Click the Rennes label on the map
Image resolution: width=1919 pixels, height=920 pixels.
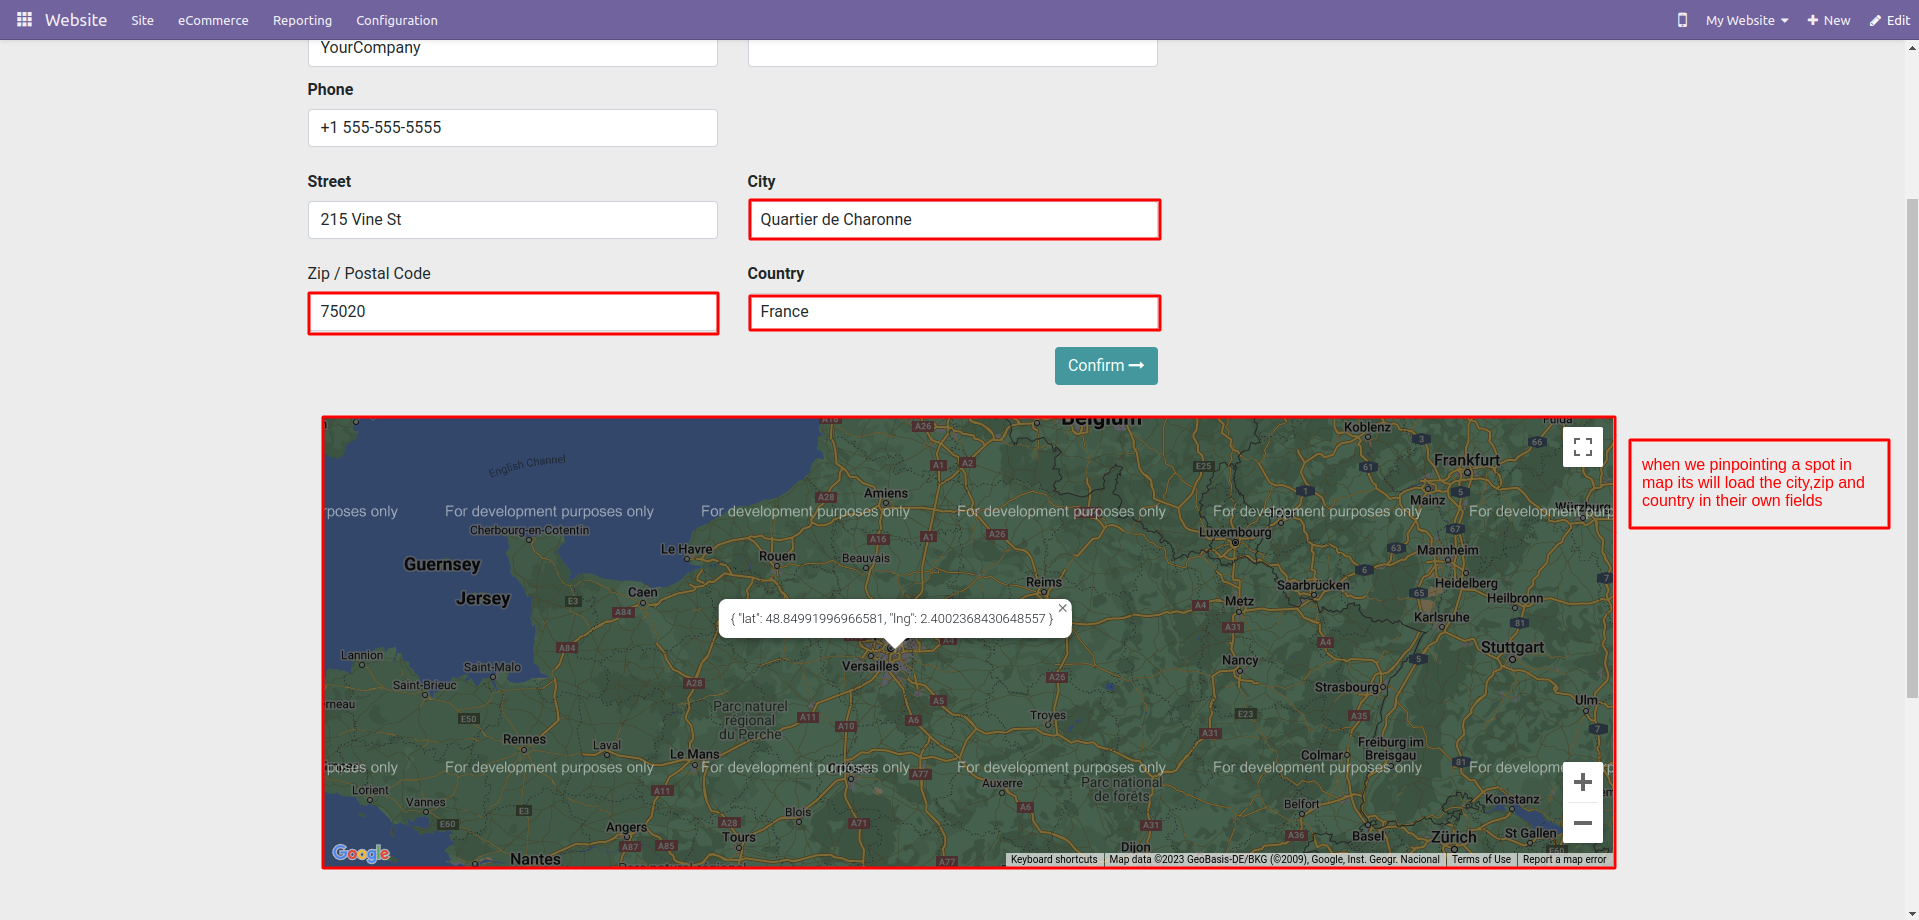[525, 739]
